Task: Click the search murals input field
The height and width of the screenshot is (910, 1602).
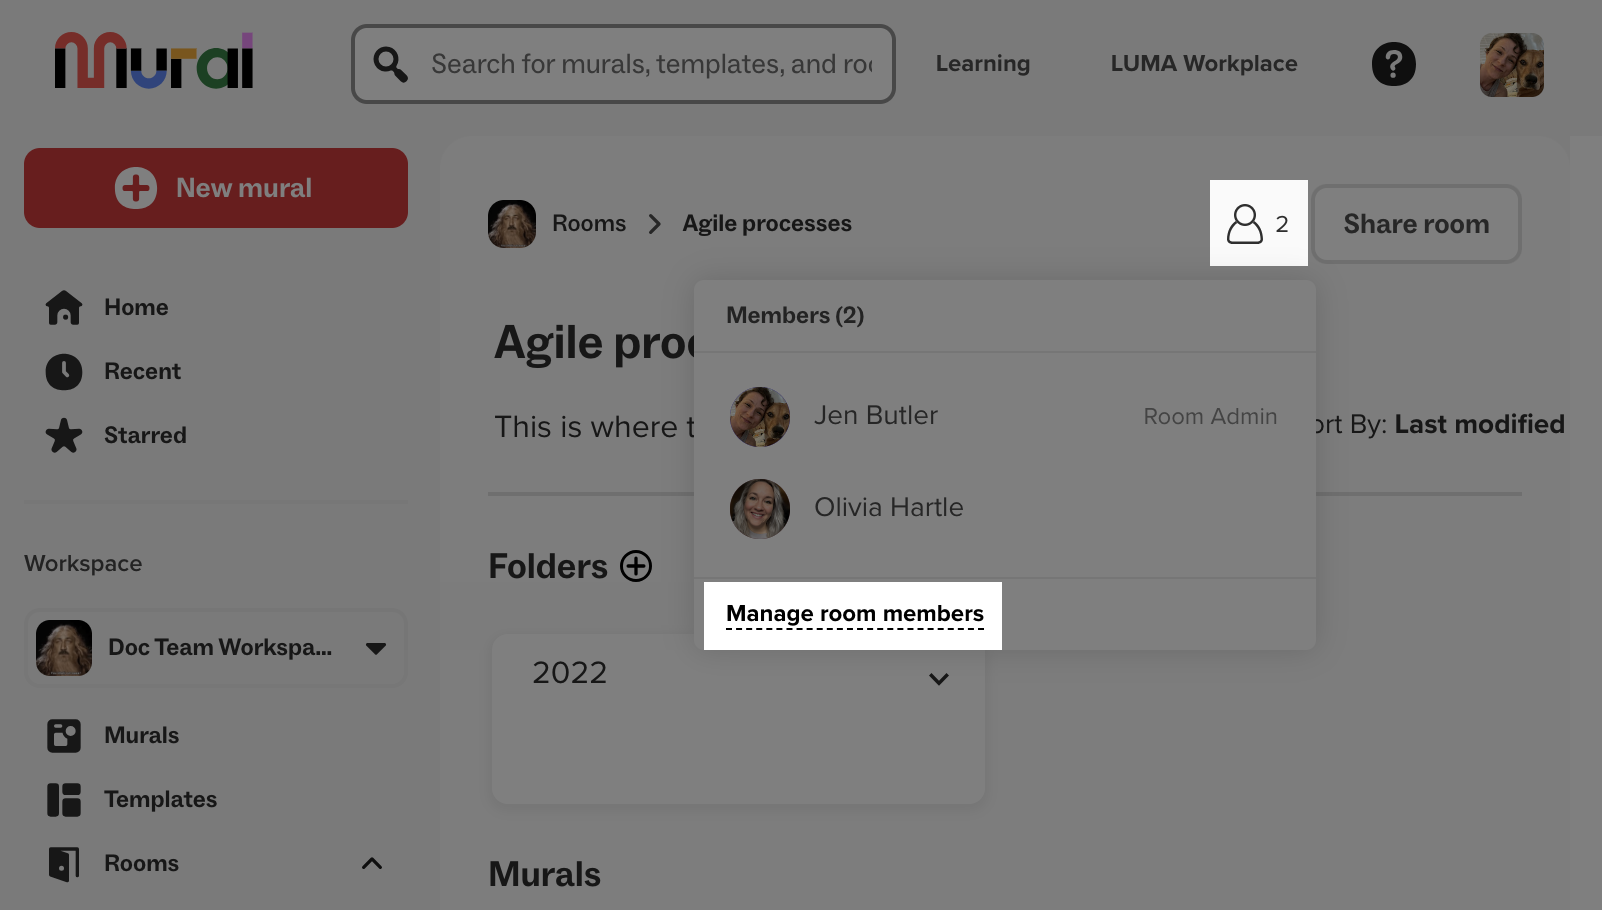Action: click(x=650, y=64)
